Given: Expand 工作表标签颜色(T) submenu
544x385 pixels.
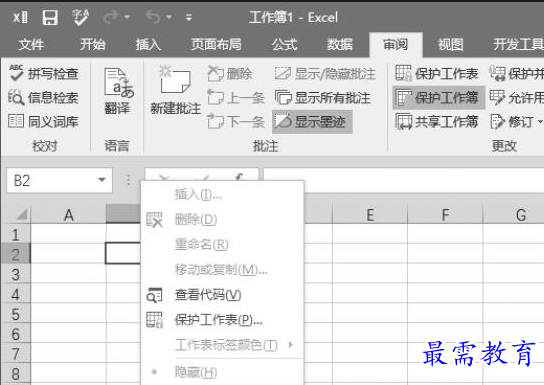Looking at the screenshot, I should click(x=222, y=345).
